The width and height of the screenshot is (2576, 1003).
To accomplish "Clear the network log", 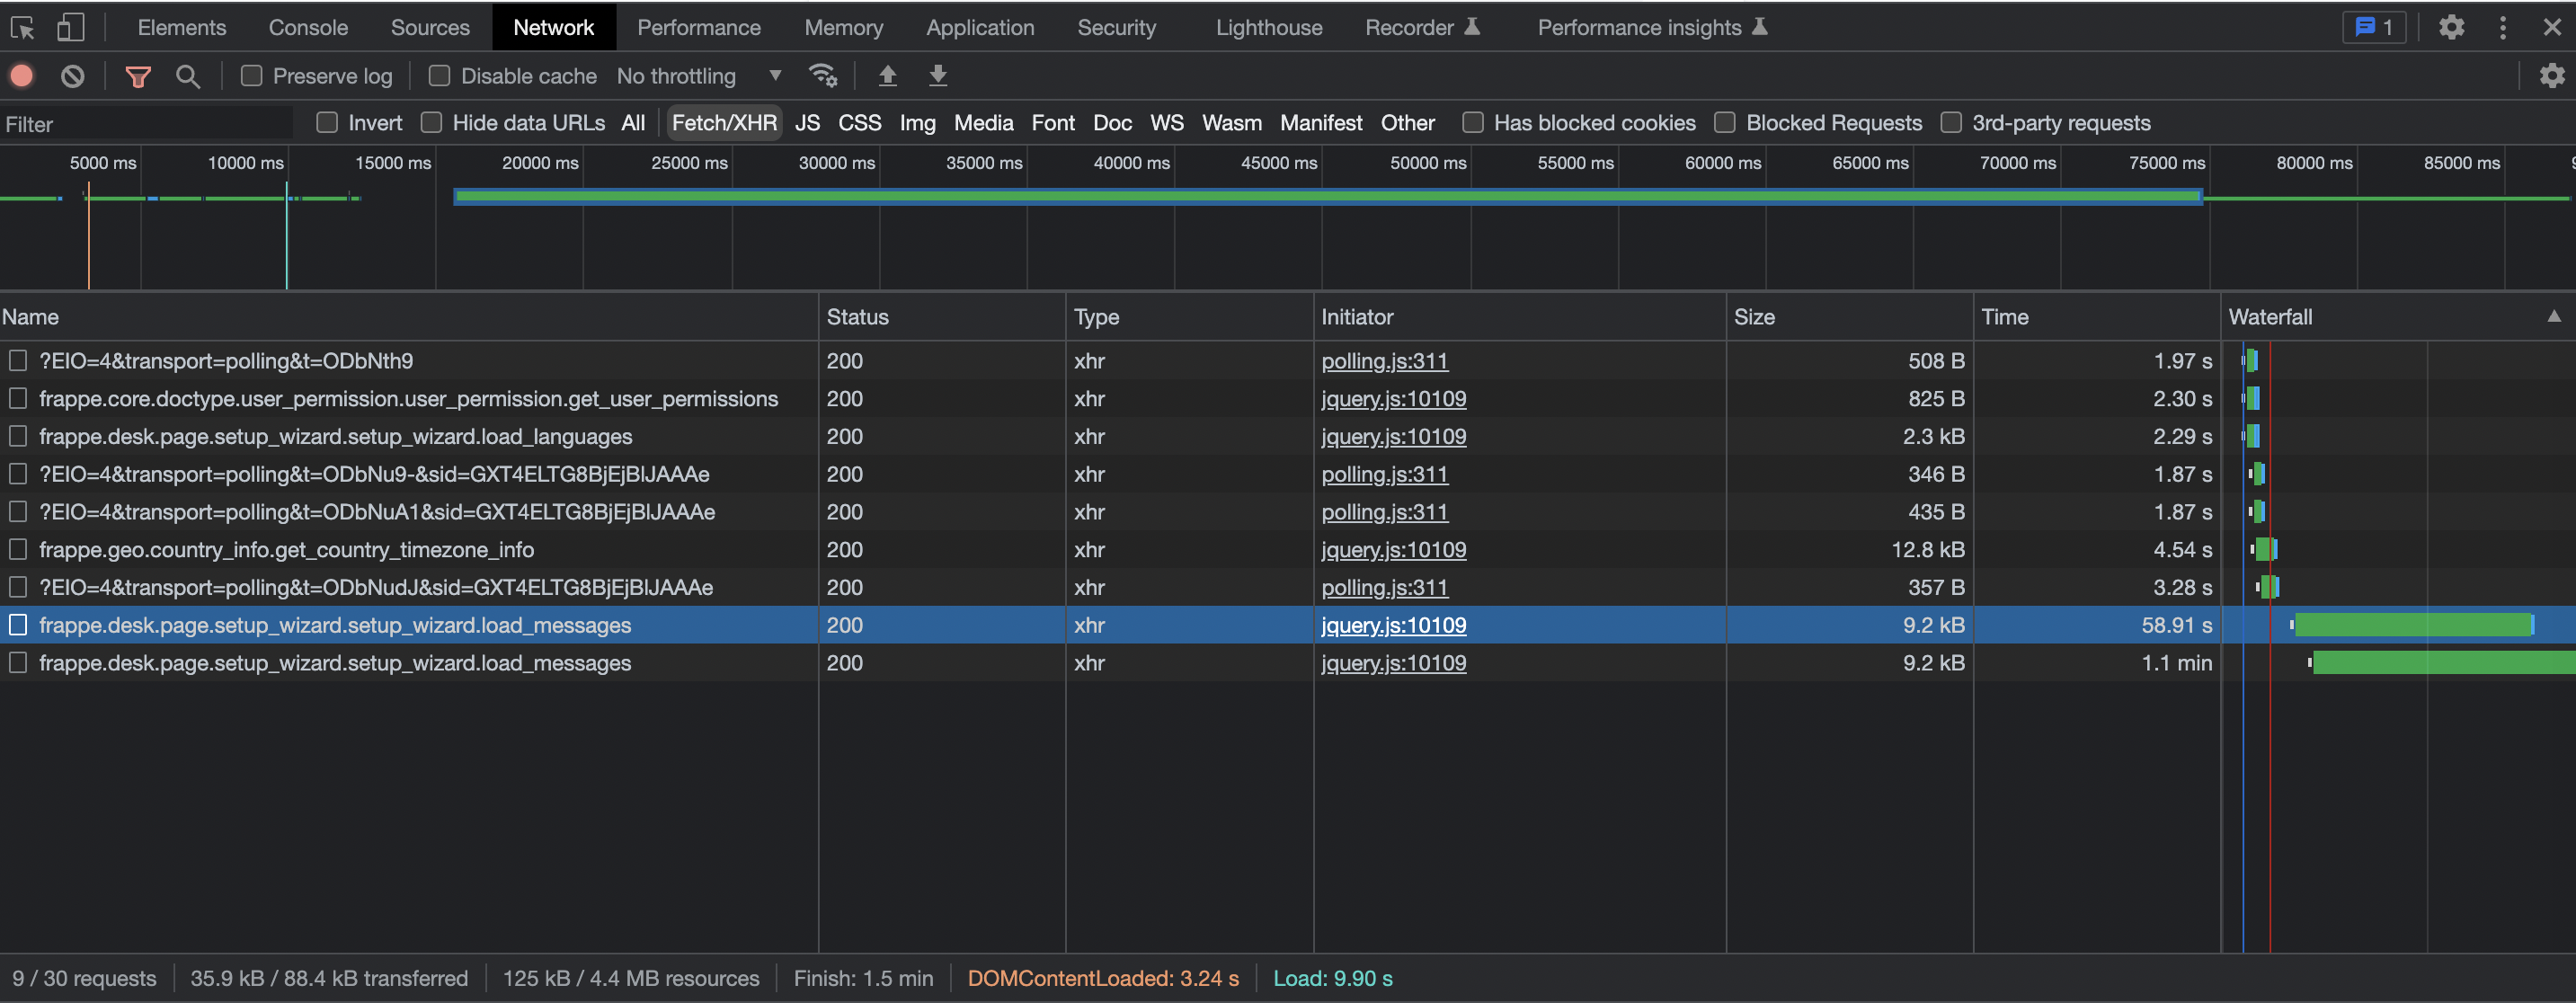I will point(72,76).
